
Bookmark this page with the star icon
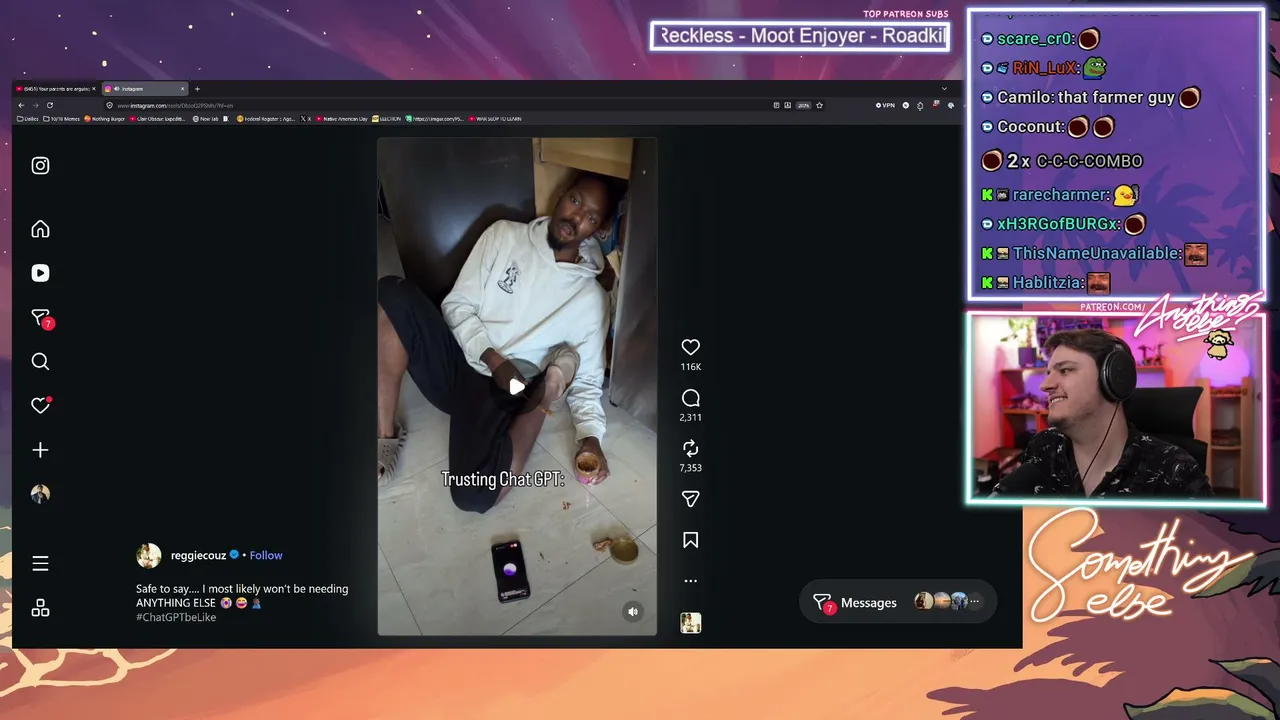819,105
